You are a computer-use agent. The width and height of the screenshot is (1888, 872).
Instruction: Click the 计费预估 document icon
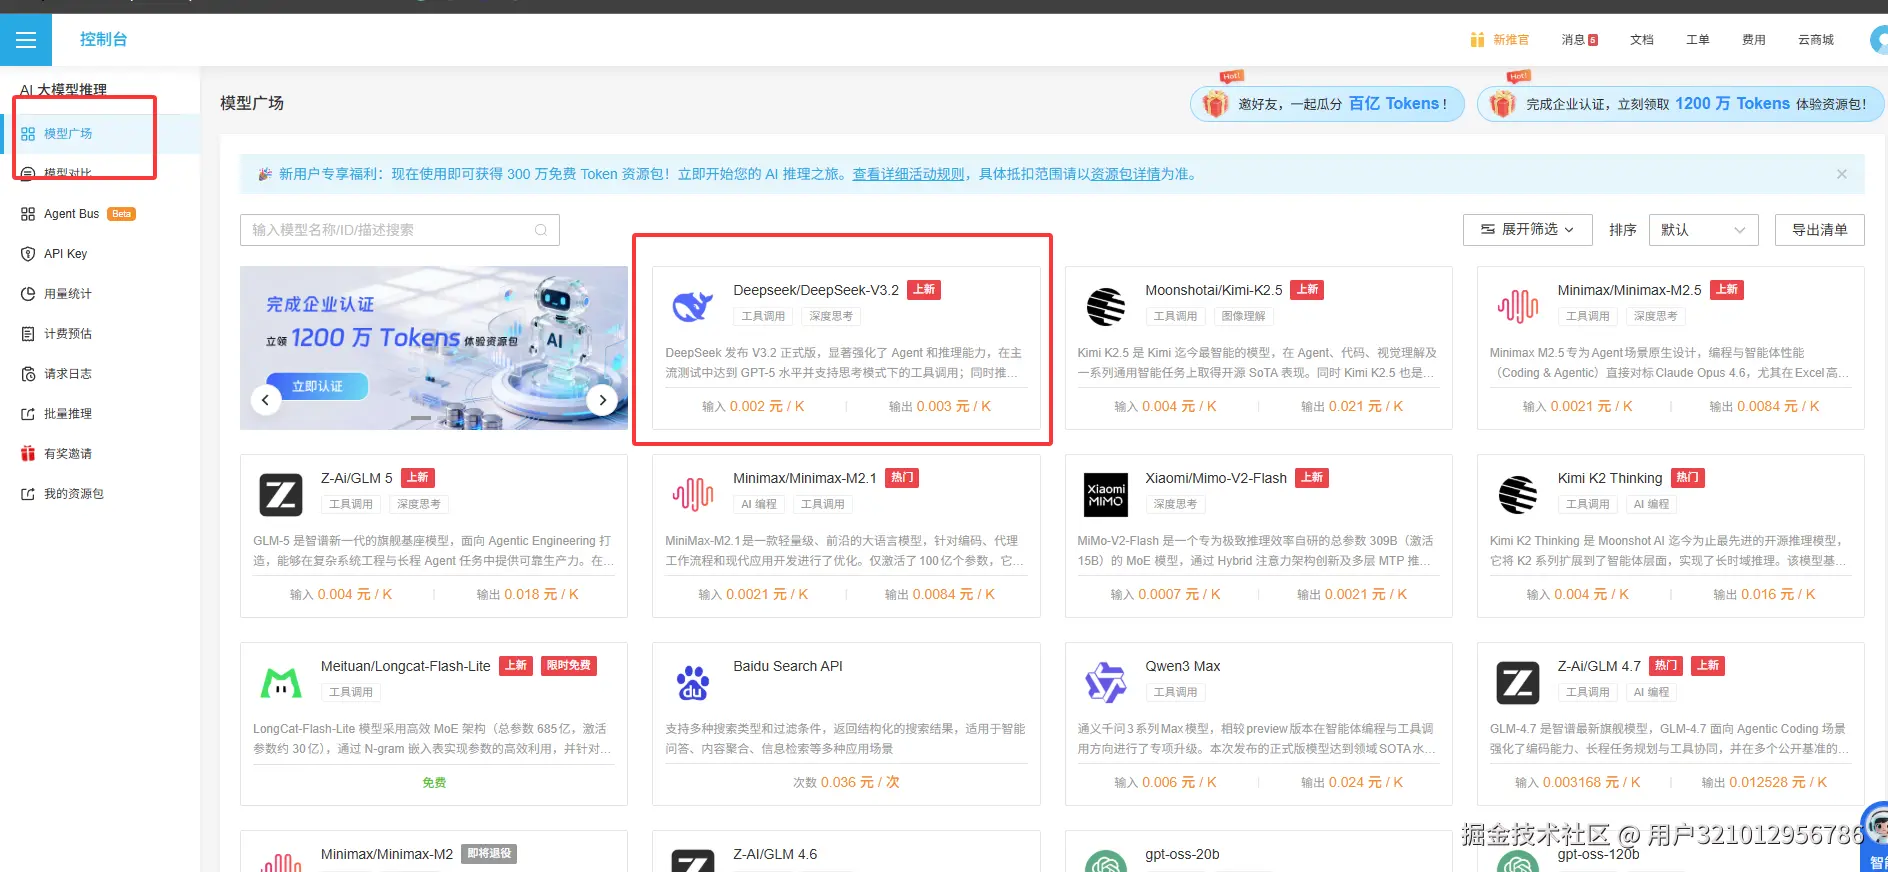click(x=28, y=334)
